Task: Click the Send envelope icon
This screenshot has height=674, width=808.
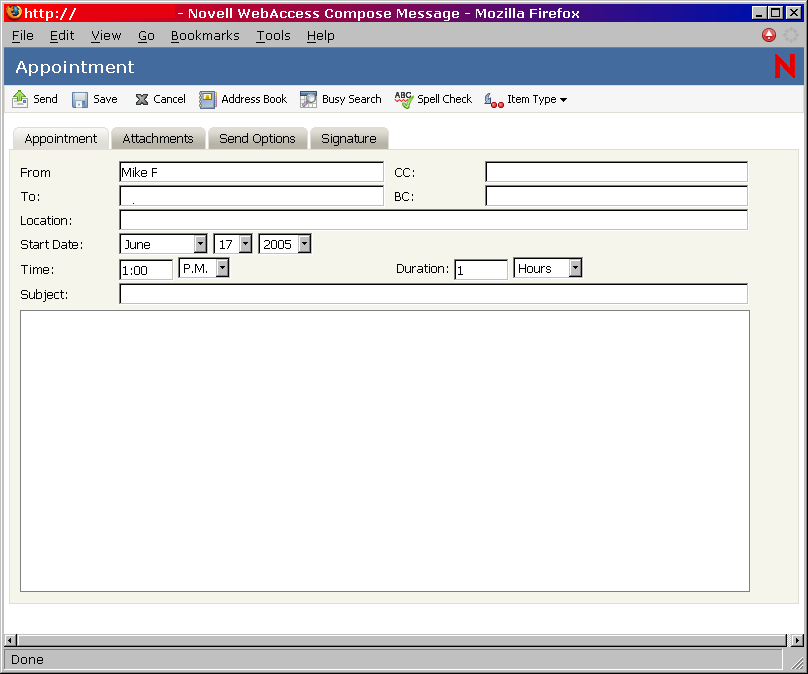Action: coord(20,99)
